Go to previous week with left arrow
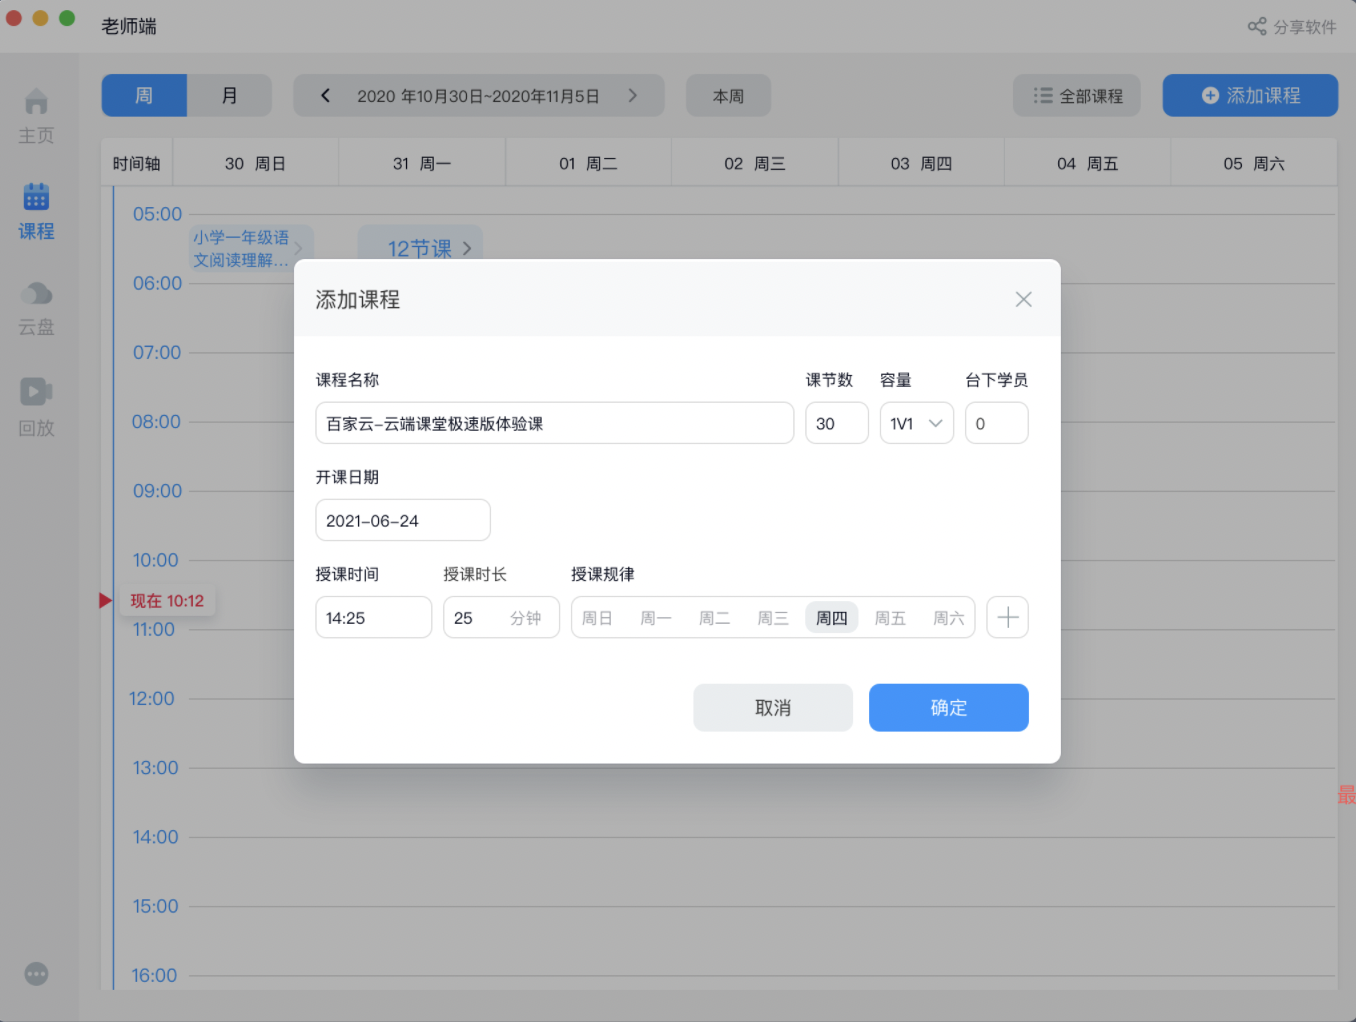The width and height of the screenshot is (1356, 1022). click(325, 95)
